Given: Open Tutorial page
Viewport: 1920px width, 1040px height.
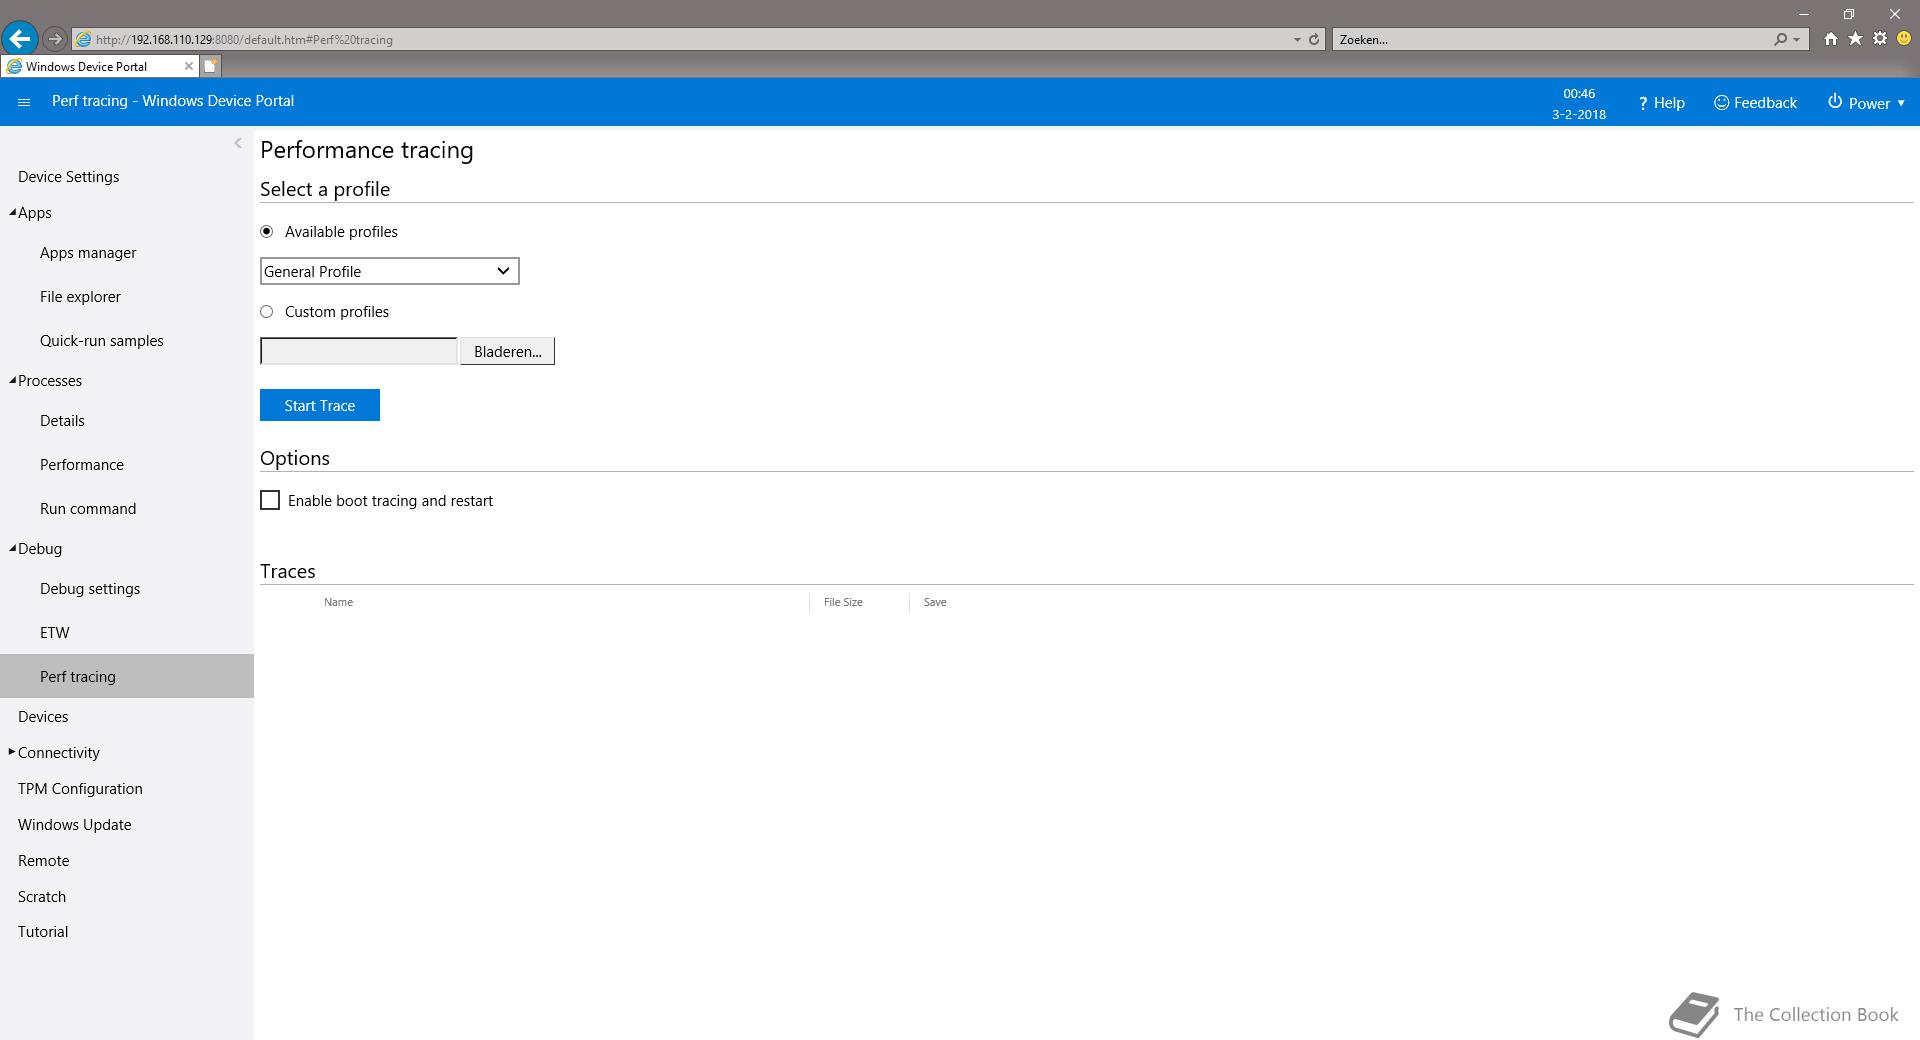Looking at the screenshot, I should pyautogui.click(x=43, y=931).
